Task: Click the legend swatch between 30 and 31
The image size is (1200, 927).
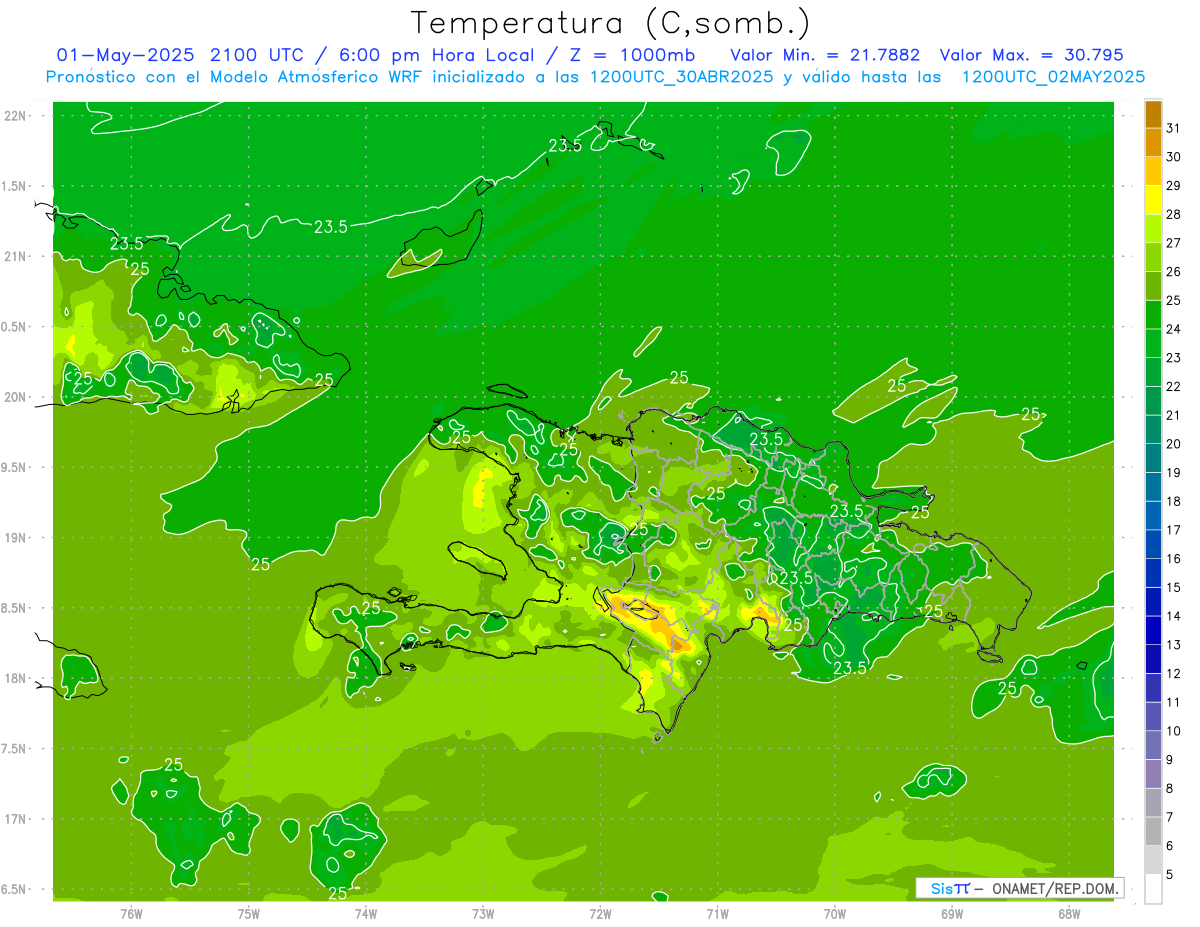Action: pos(1154,143)
